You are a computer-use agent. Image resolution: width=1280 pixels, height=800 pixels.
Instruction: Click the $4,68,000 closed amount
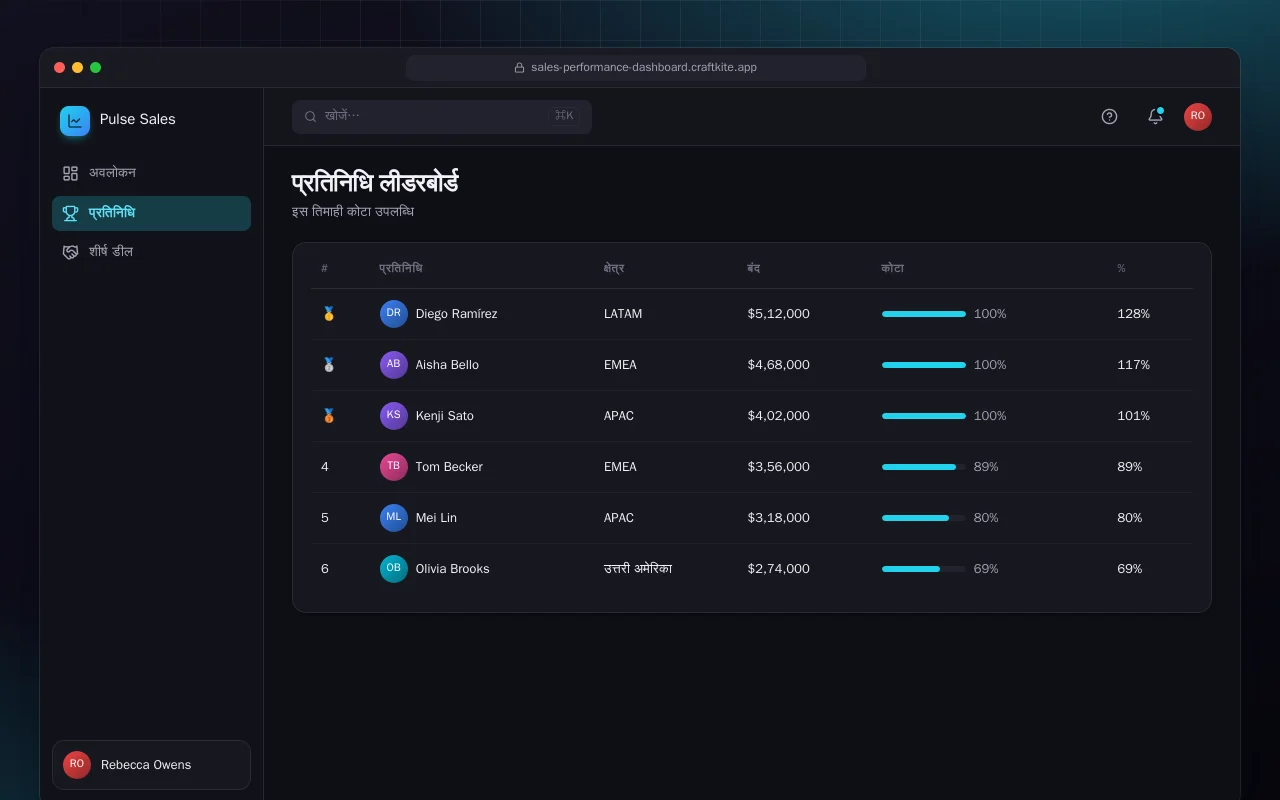point(779,365)
